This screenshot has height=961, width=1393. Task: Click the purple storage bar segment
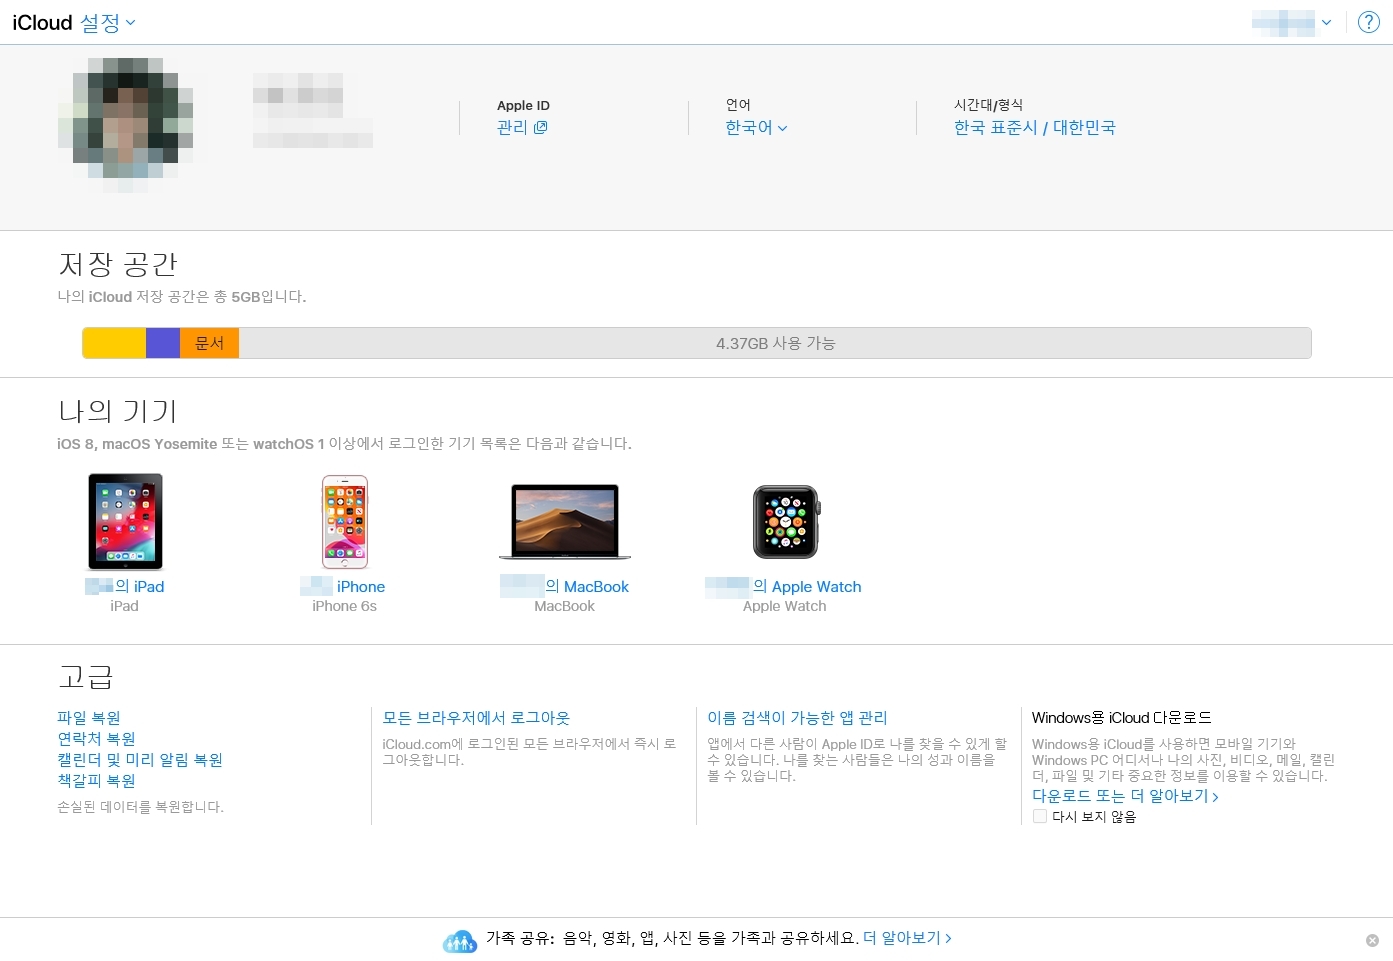point(163,343)
